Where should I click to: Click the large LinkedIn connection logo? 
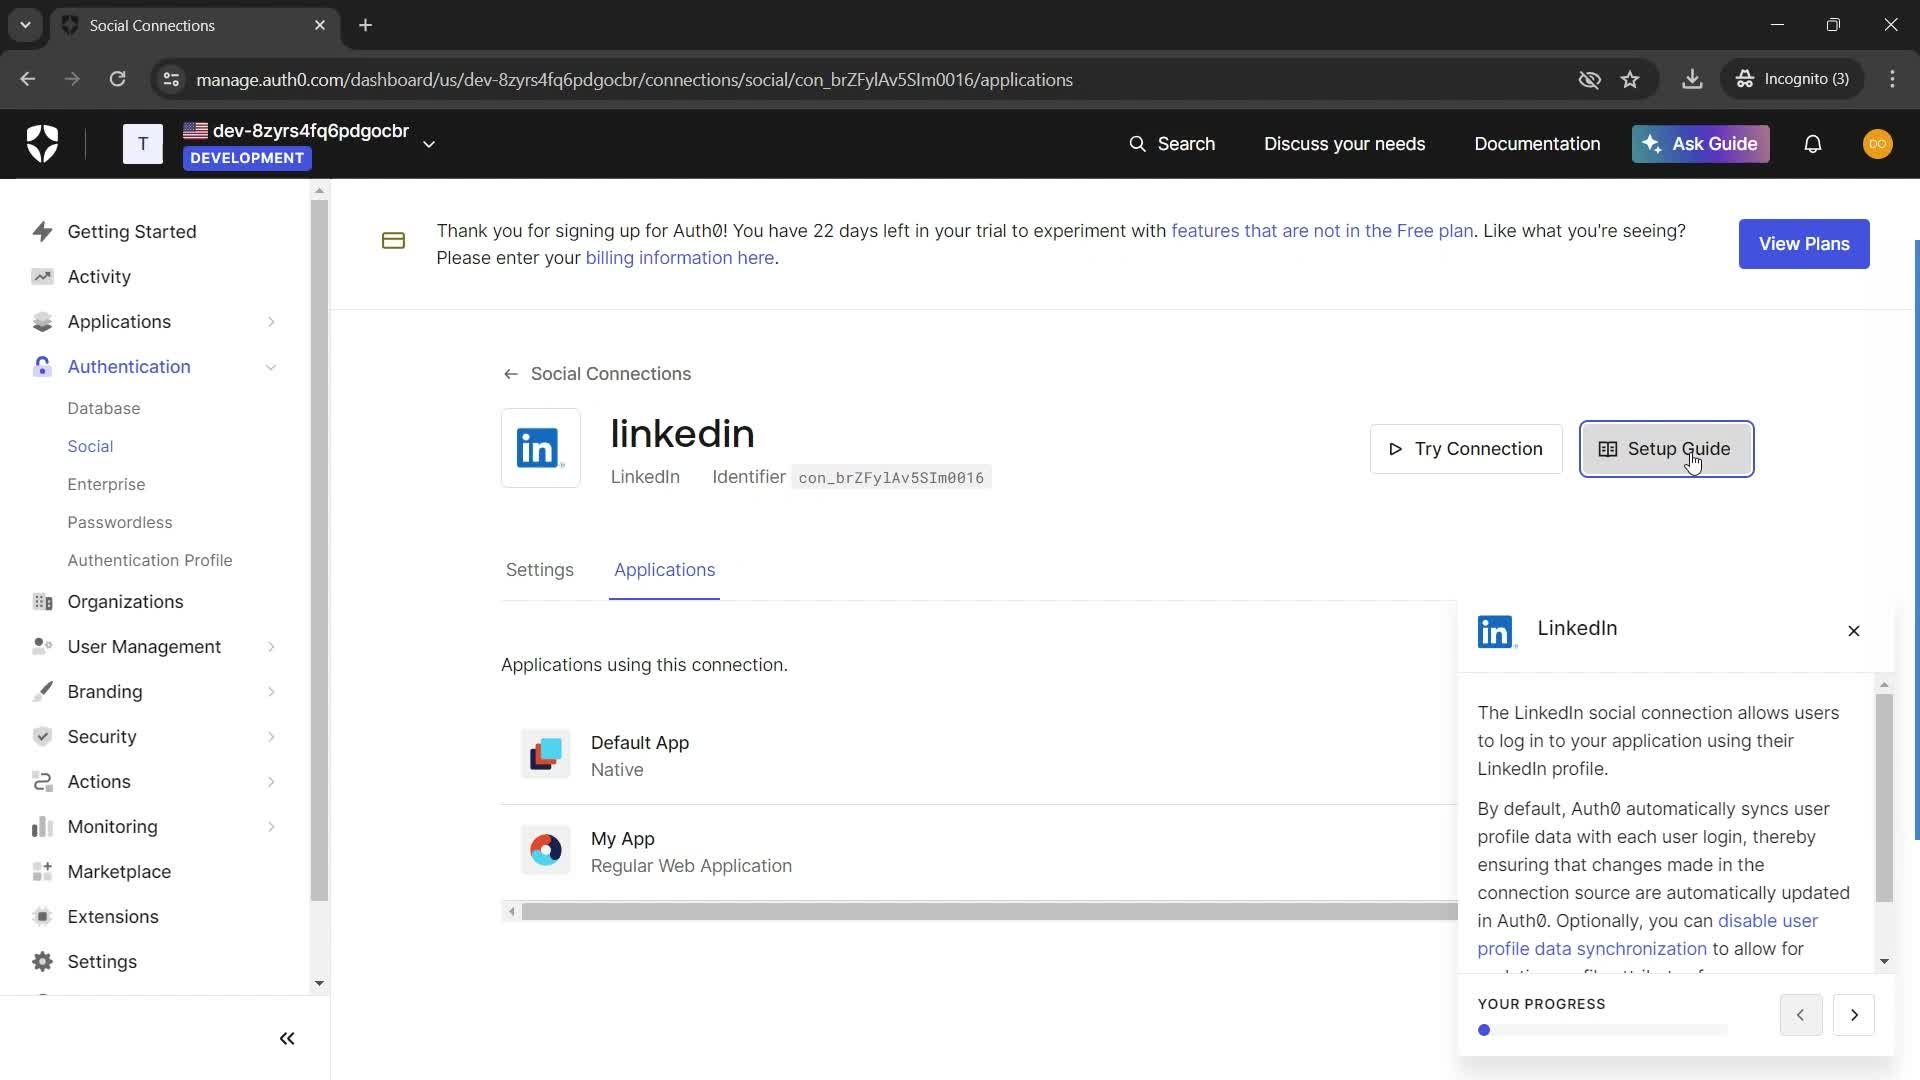tap(541, 448)
